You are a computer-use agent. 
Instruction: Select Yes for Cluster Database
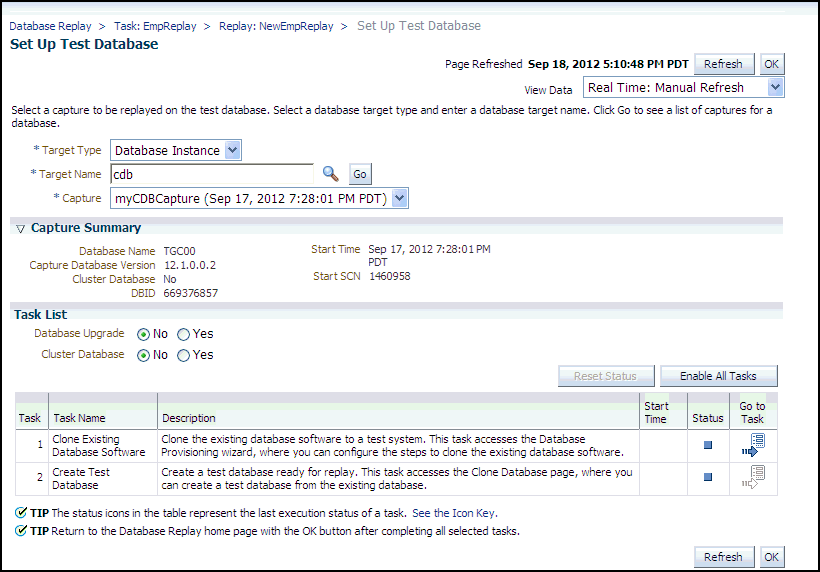[183, 355]
